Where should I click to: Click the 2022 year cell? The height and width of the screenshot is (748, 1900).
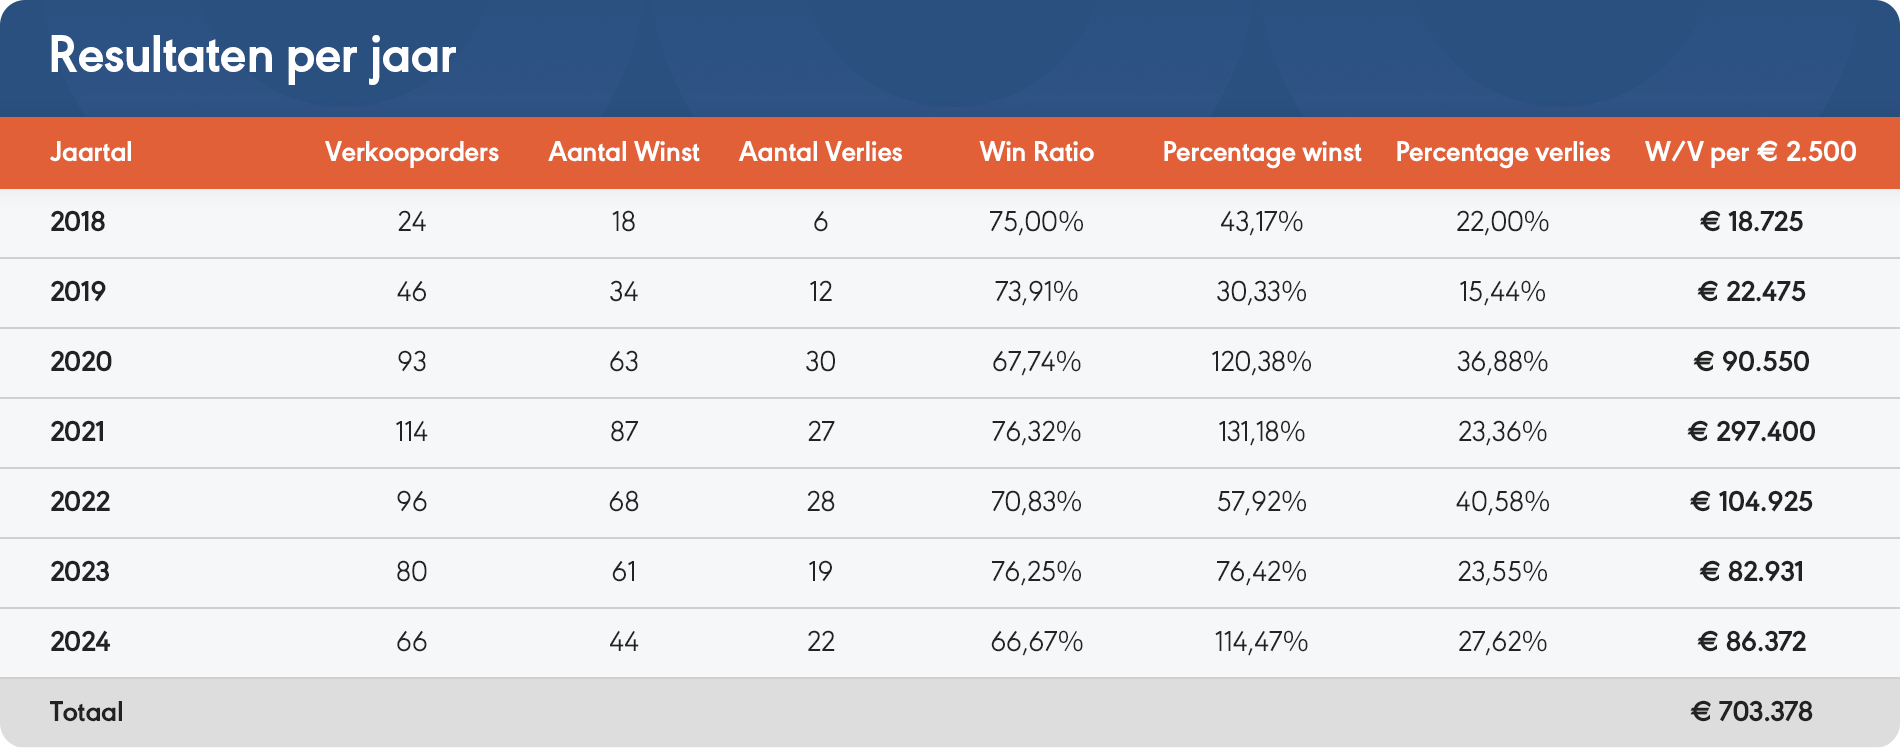80,502
